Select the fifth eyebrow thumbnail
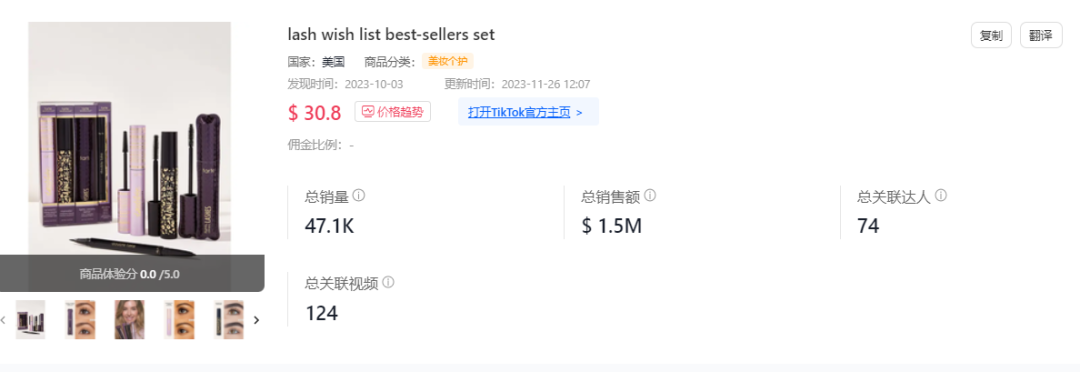Viewport: 1080px width, 372px height. click(x=229, y=320)
